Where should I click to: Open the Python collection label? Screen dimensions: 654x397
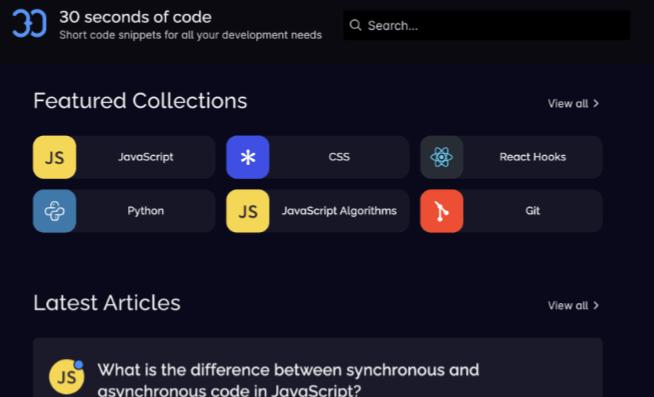pos(146,211)
